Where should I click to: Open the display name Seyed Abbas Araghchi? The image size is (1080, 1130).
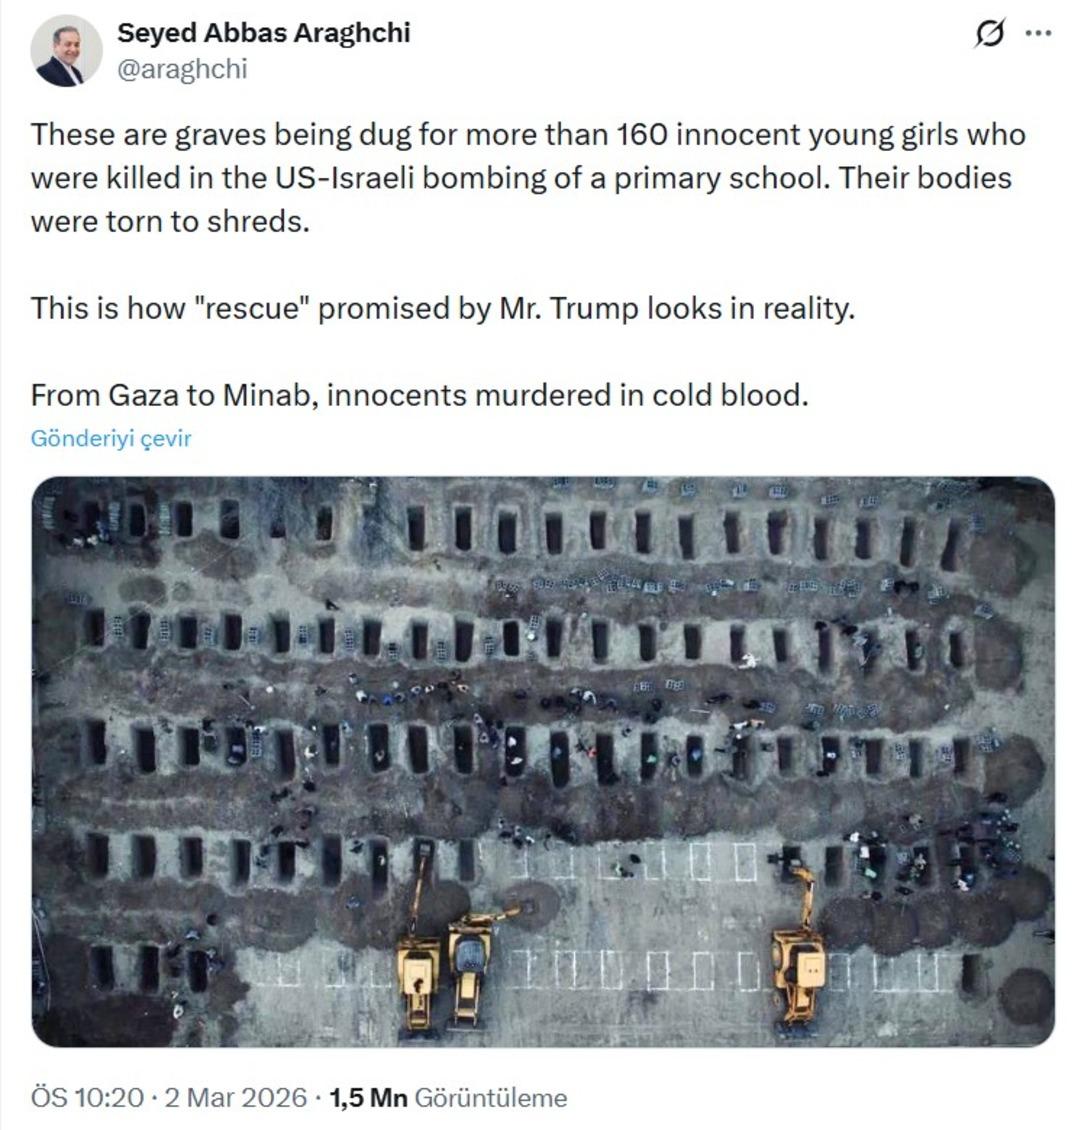pos(264,33)
